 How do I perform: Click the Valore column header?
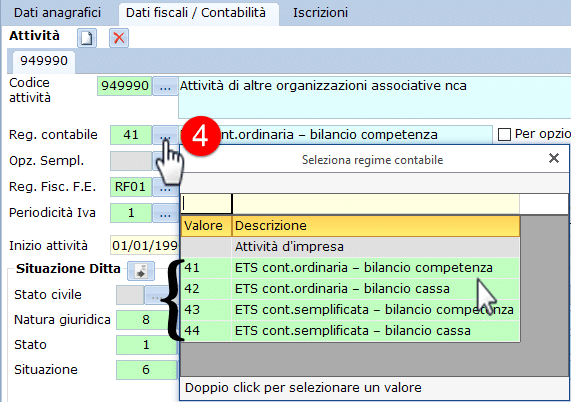pyautogui.click(x=206, y=226)
